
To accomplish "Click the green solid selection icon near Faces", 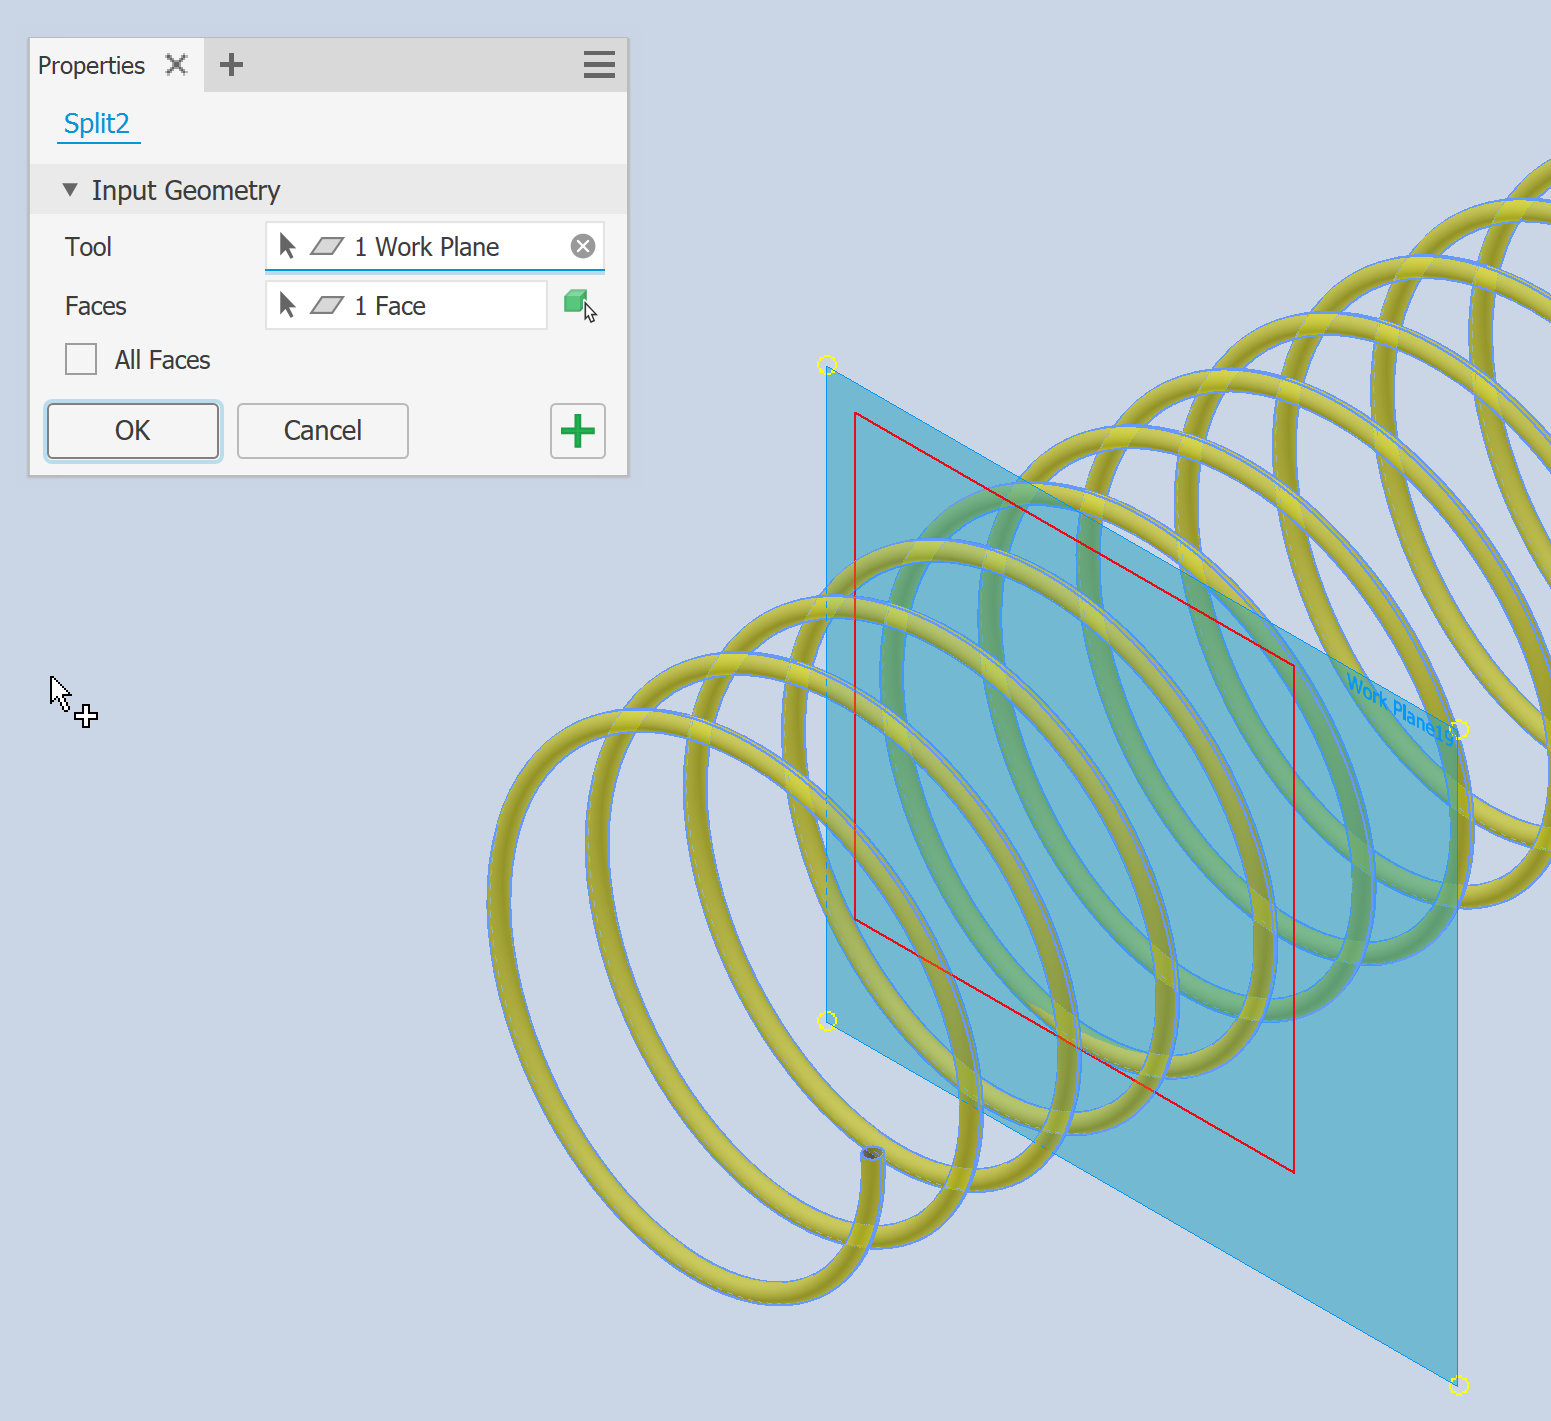I will (x=577, y=302).
